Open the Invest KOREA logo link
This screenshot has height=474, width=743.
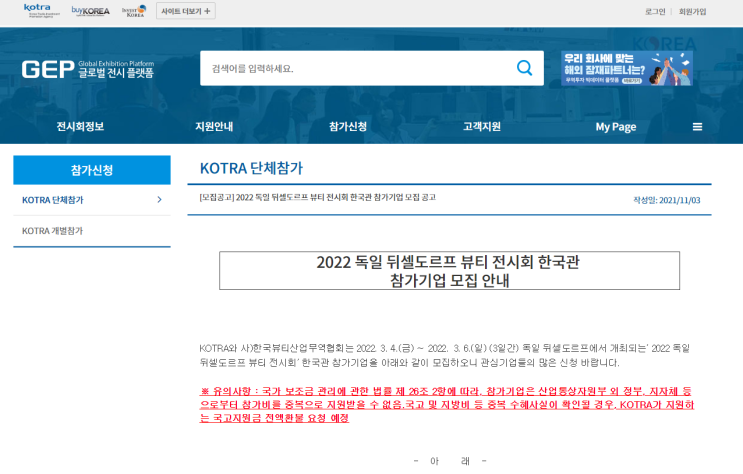click(x=134, y=11)
